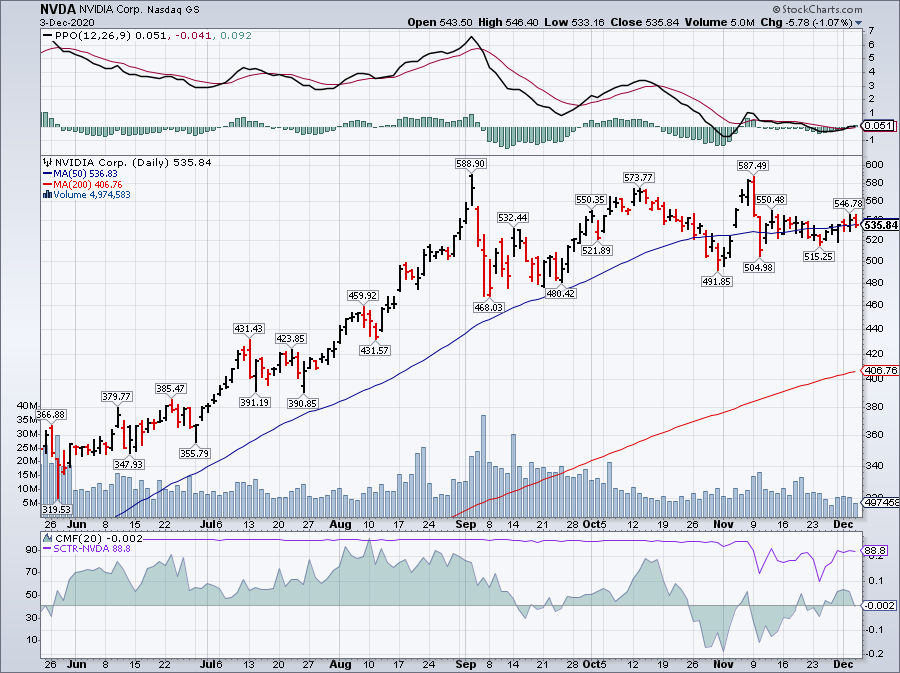Click the 588.90 peak price label
Screen dimensions: 900x673
coord(471,164)
